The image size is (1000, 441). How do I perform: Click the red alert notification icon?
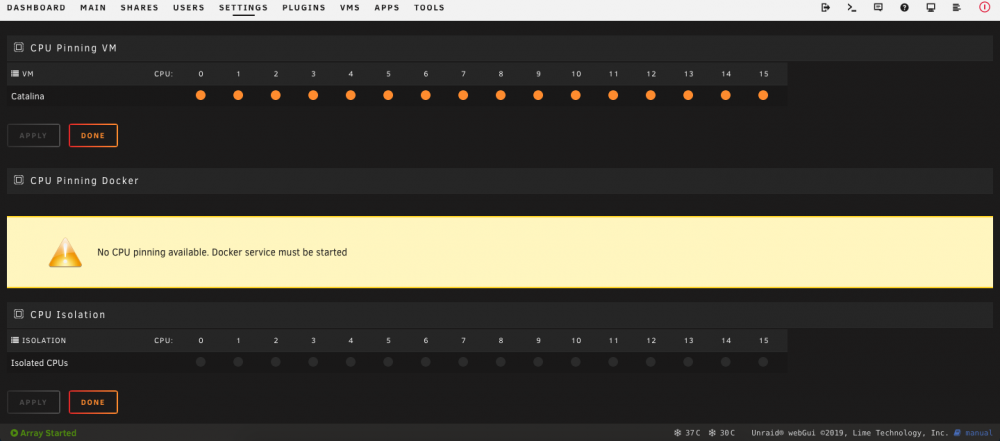click(x=985, y=8)
